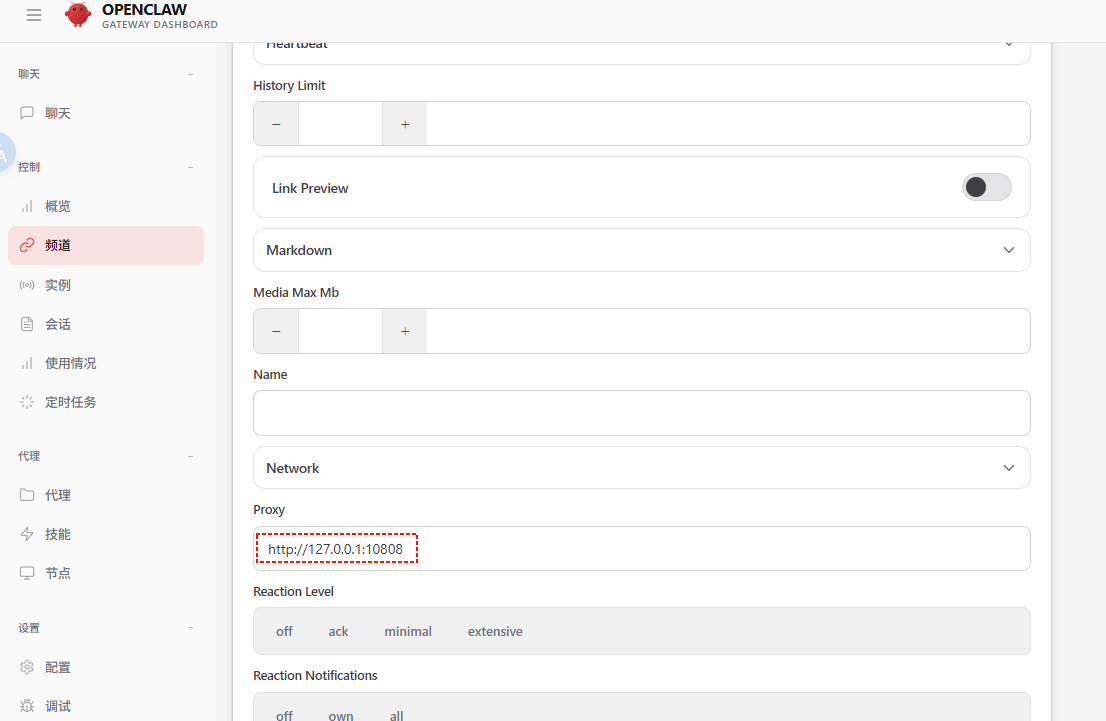This screenshot has width=1106, height=721.
Task: Open 概览 overview page
Action: point(58,206)
